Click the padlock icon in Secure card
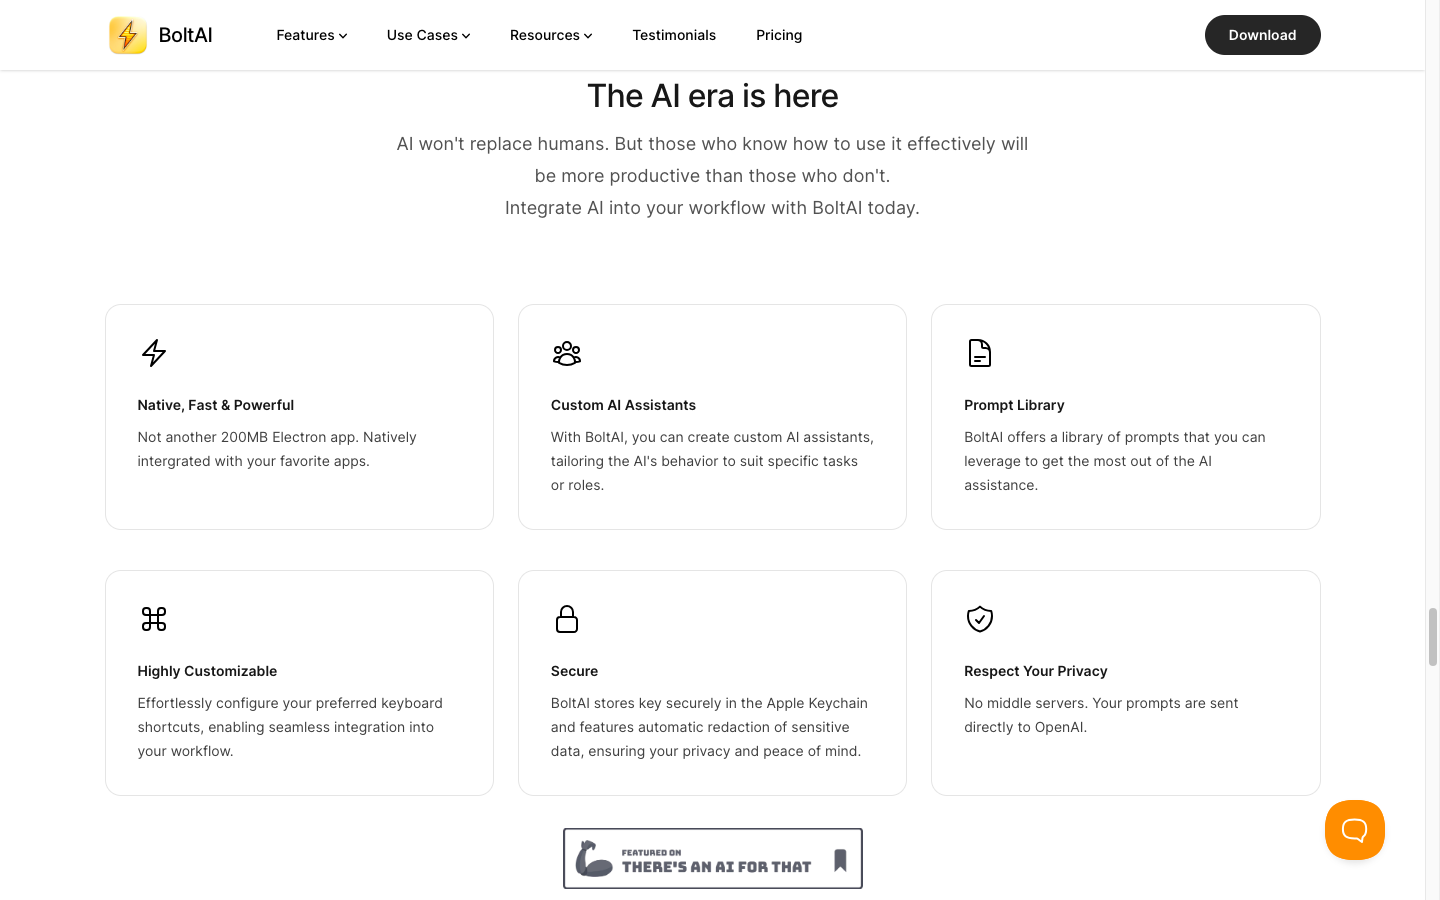1440x900 pixels. [567, 619]
